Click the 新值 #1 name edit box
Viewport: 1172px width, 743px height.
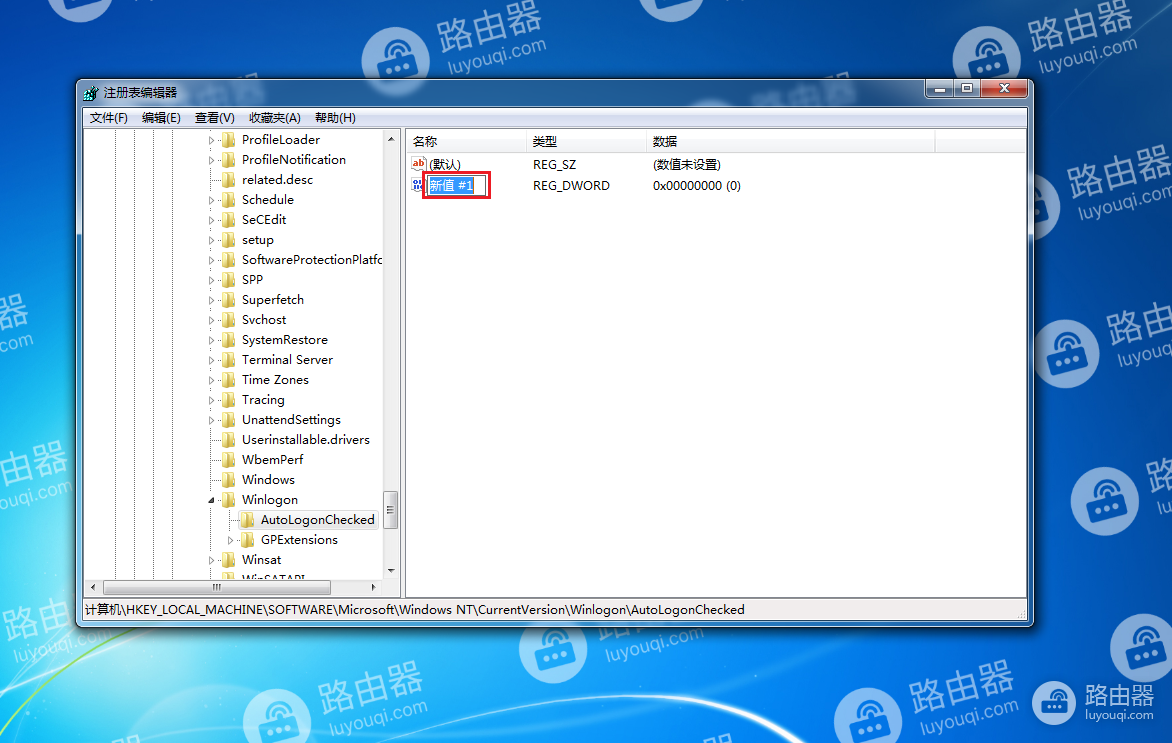click(x=457, y=185)
